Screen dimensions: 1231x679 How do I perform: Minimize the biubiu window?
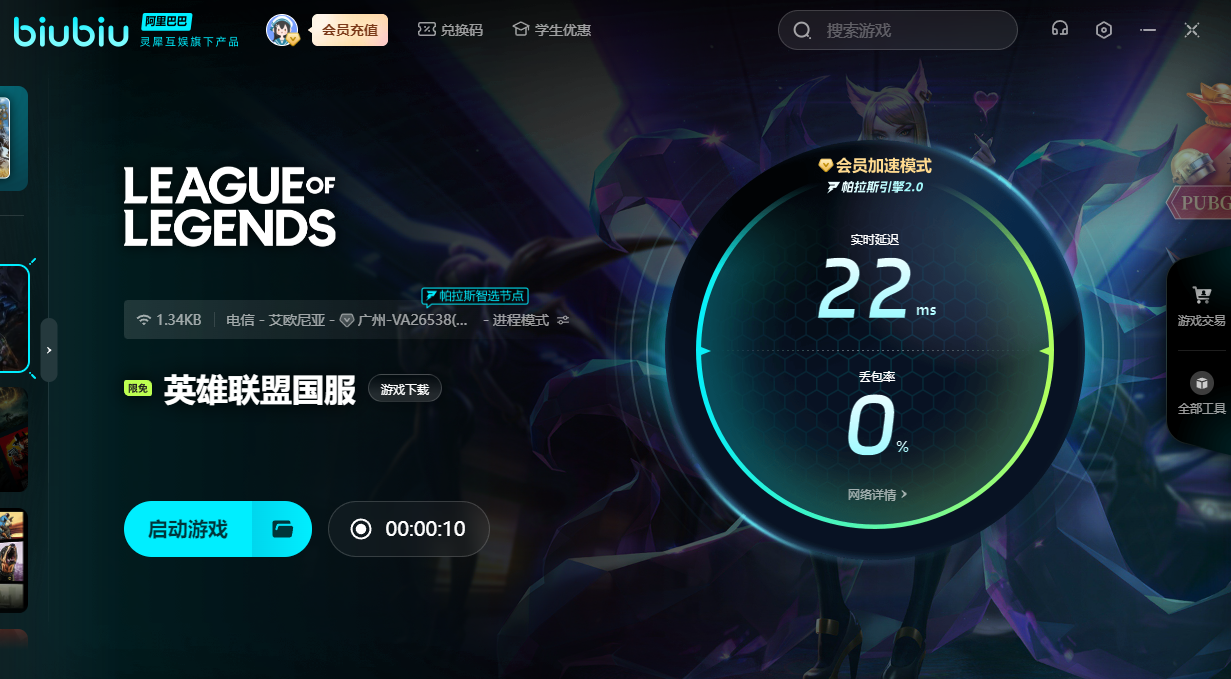pos(1148,30)
